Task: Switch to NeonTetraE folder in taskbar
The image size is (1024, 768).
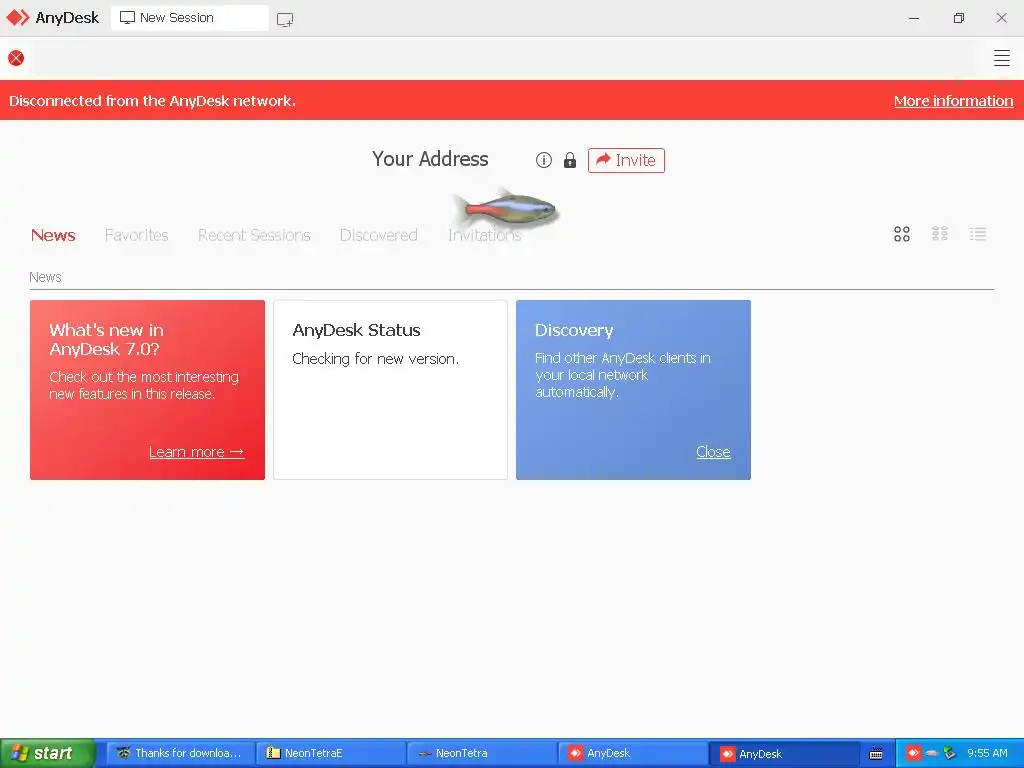Action: point(330,753)
